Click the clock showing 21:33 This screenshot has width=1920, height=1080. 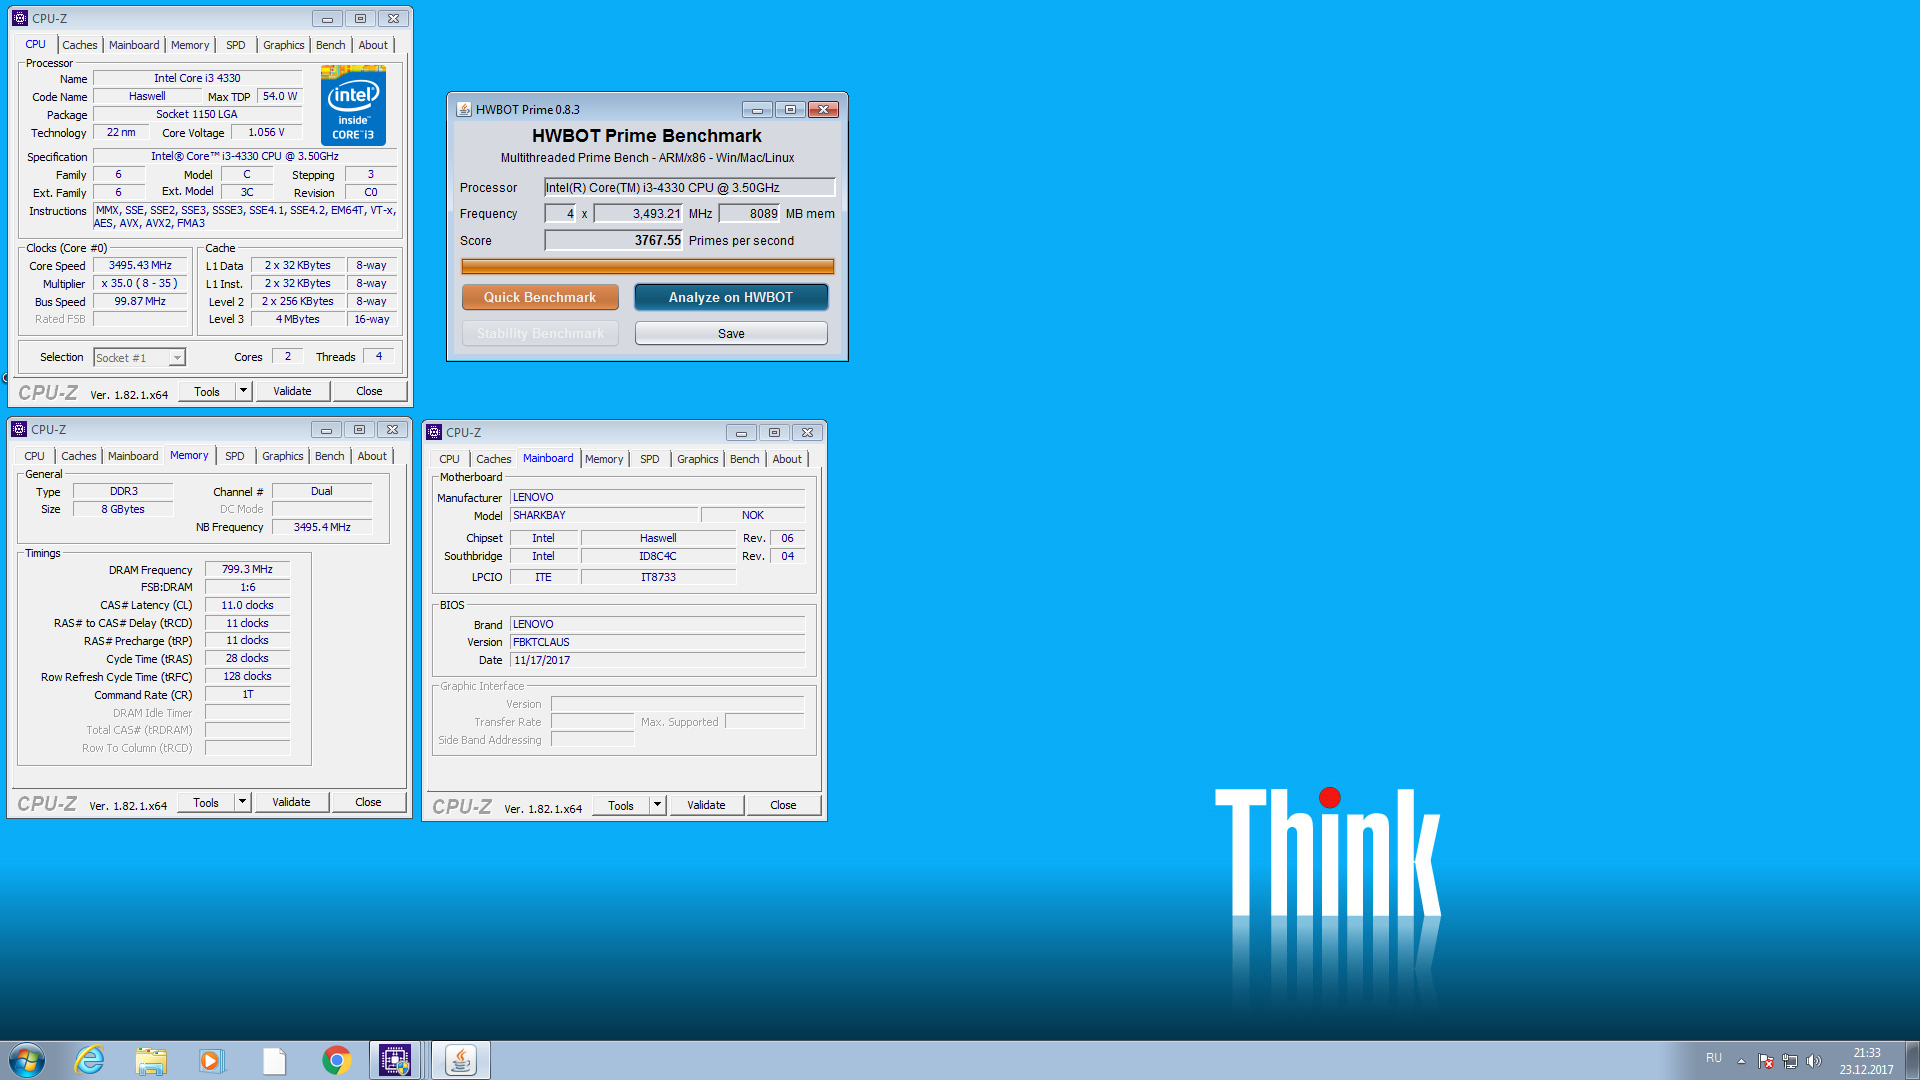1866,1053
